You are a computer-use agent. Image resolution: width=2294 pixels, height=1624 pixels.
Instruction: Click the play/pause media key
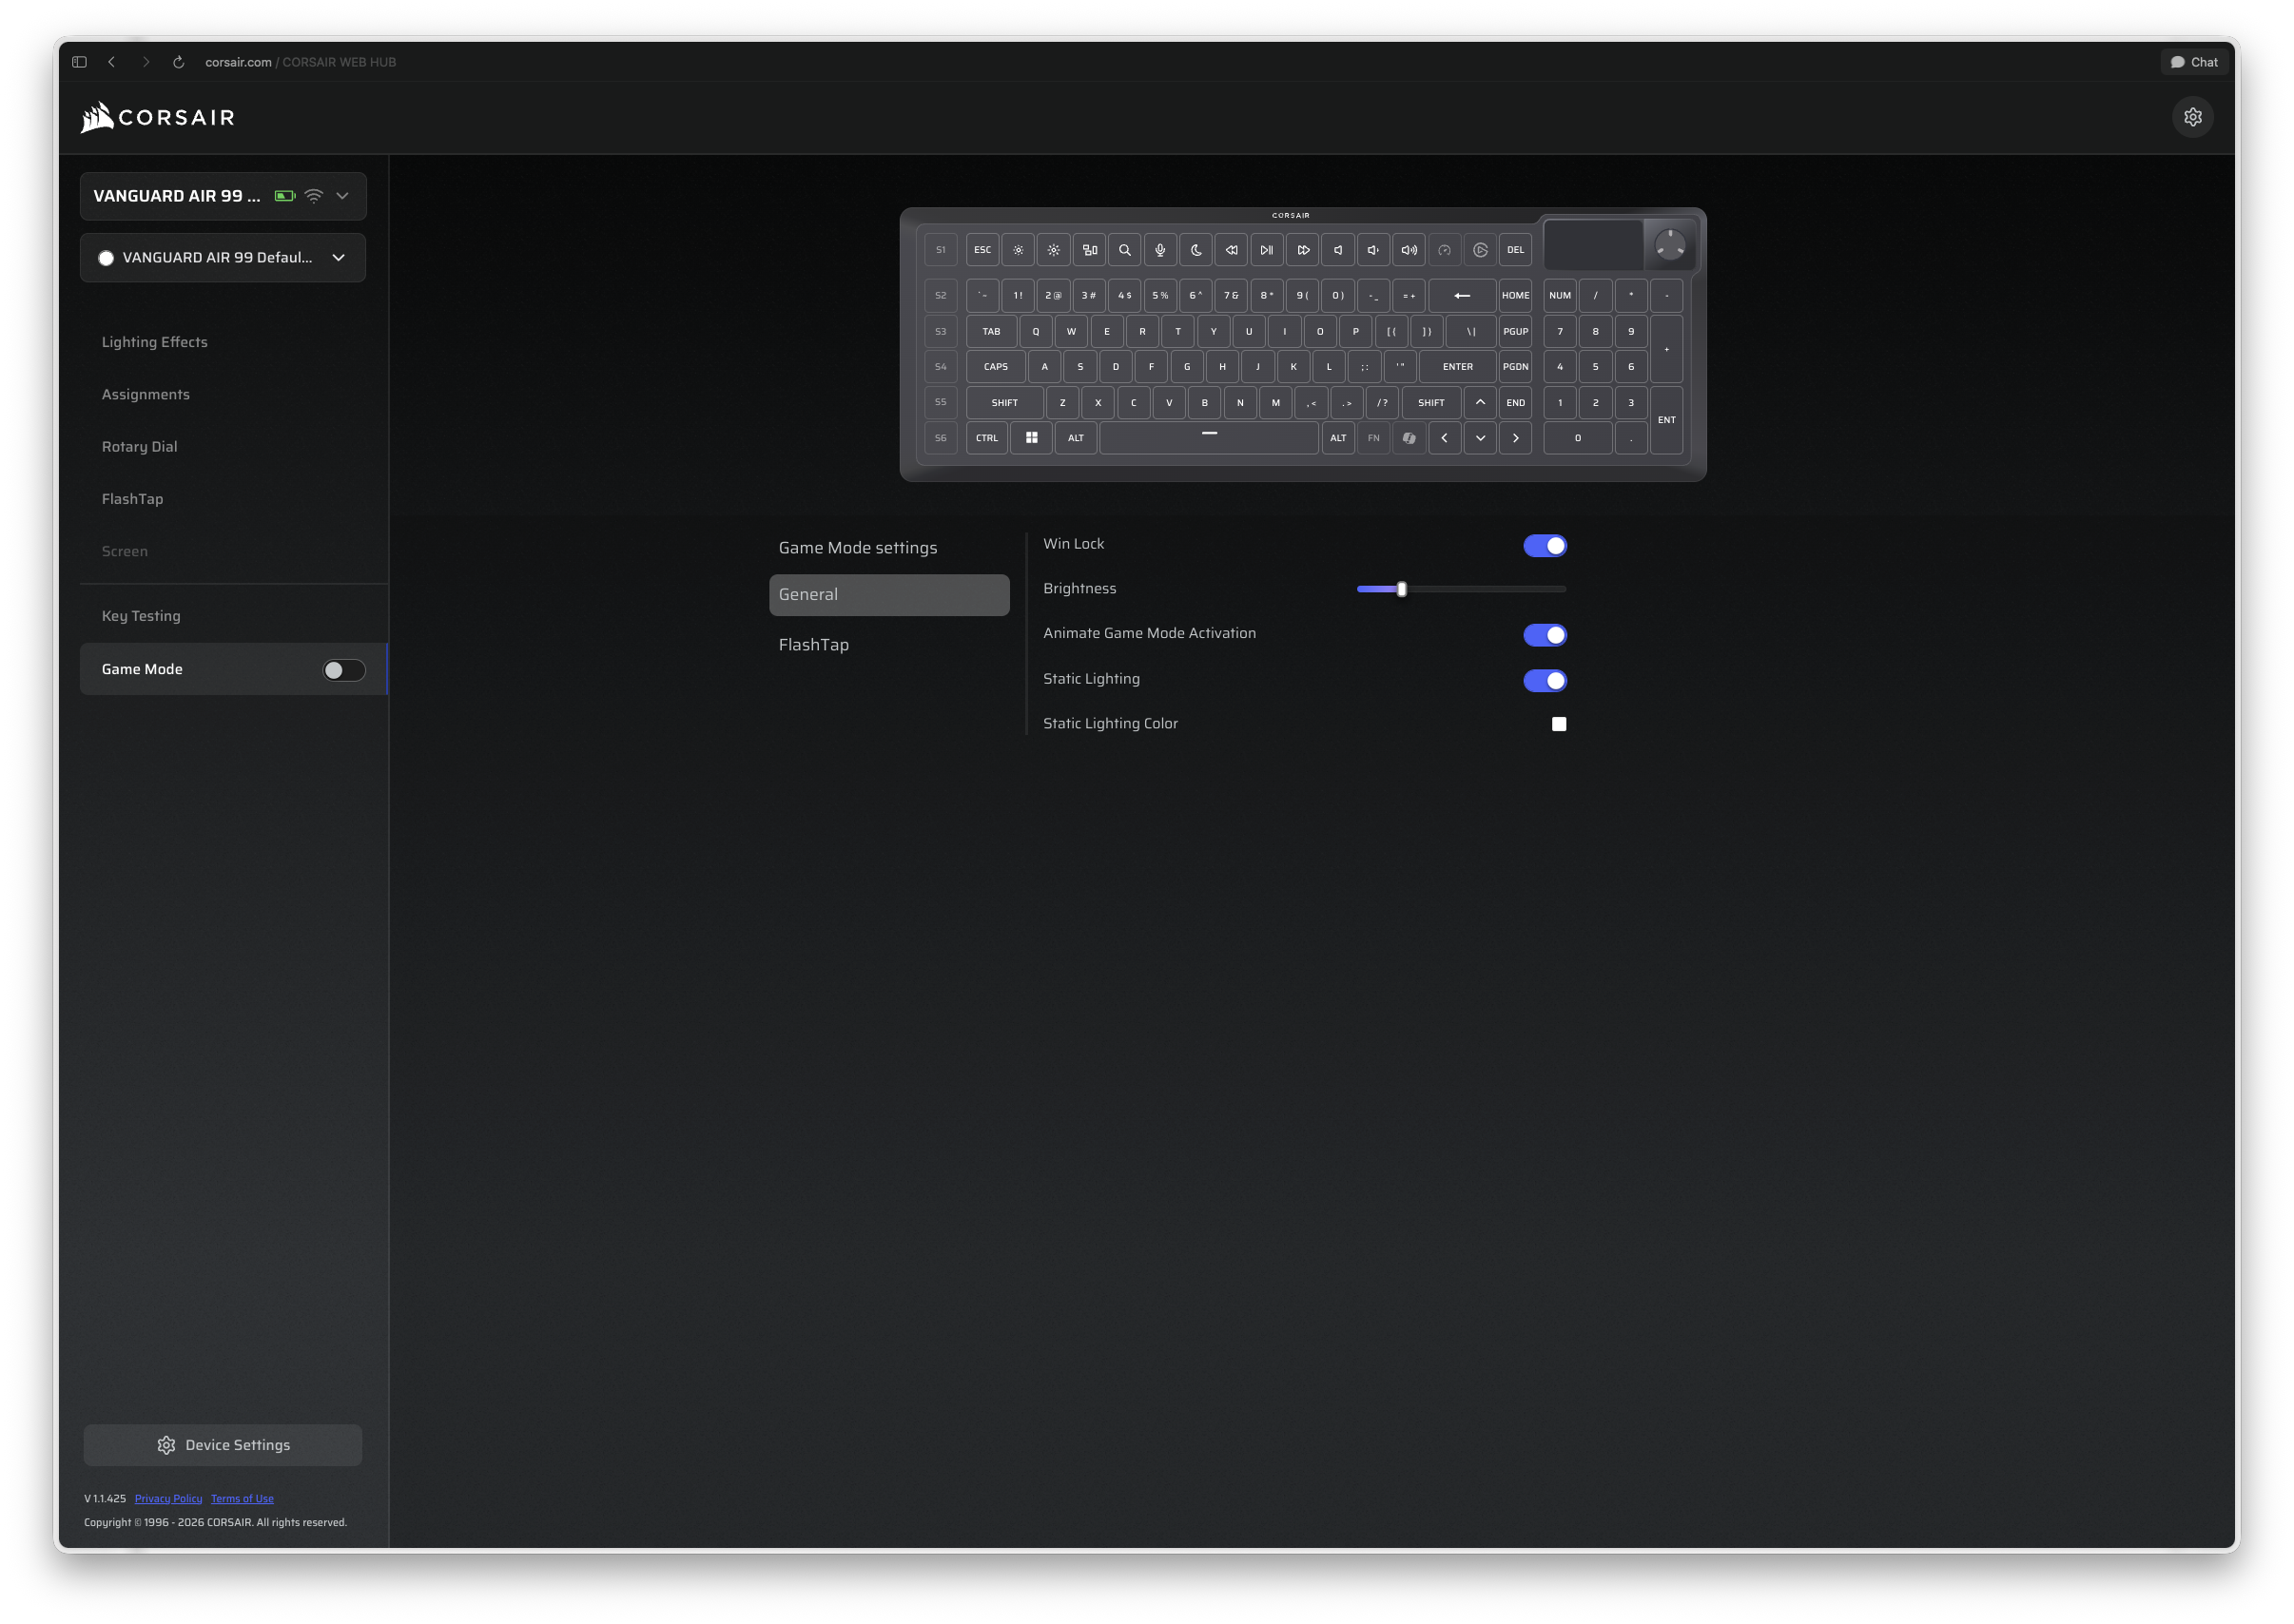click(1267, 250)
